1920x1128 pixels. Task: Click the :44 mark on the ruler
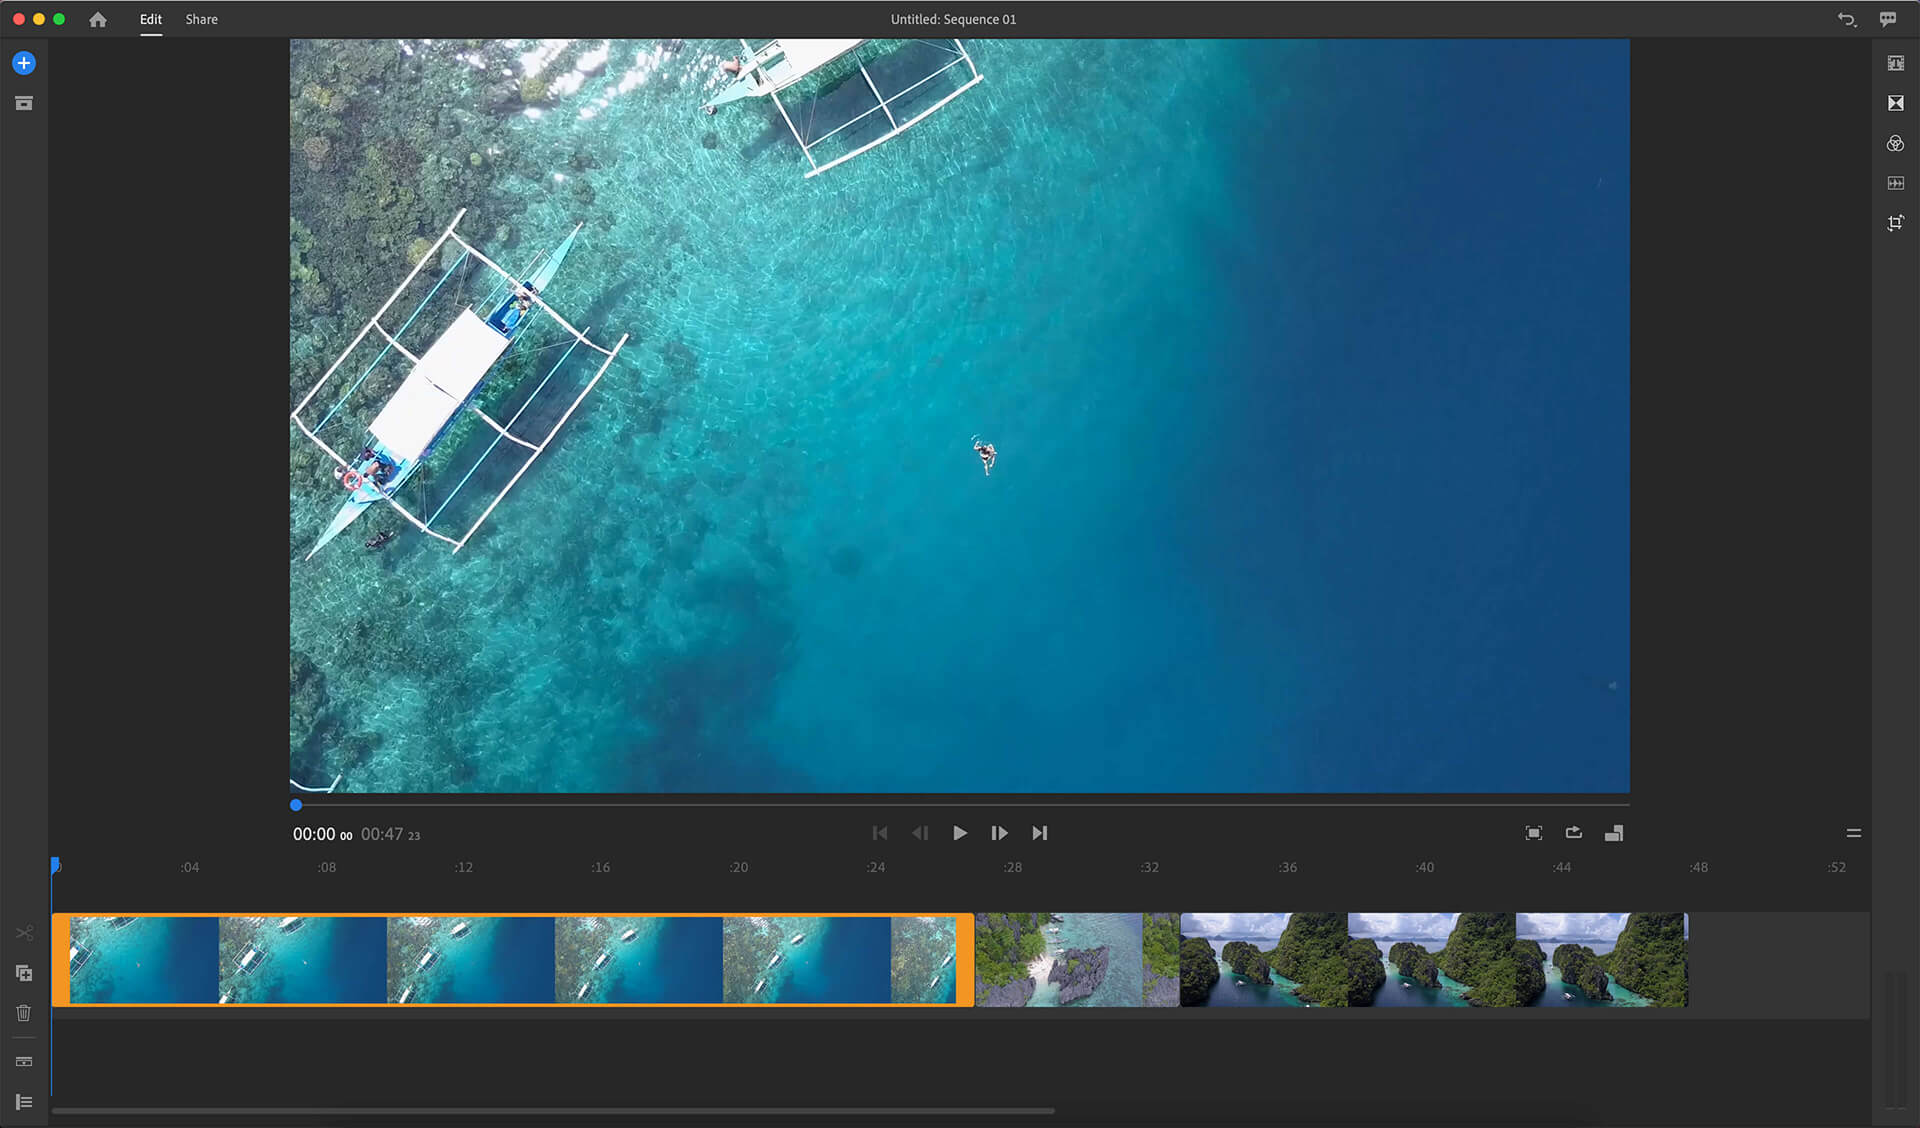[x=1562, y=867]
